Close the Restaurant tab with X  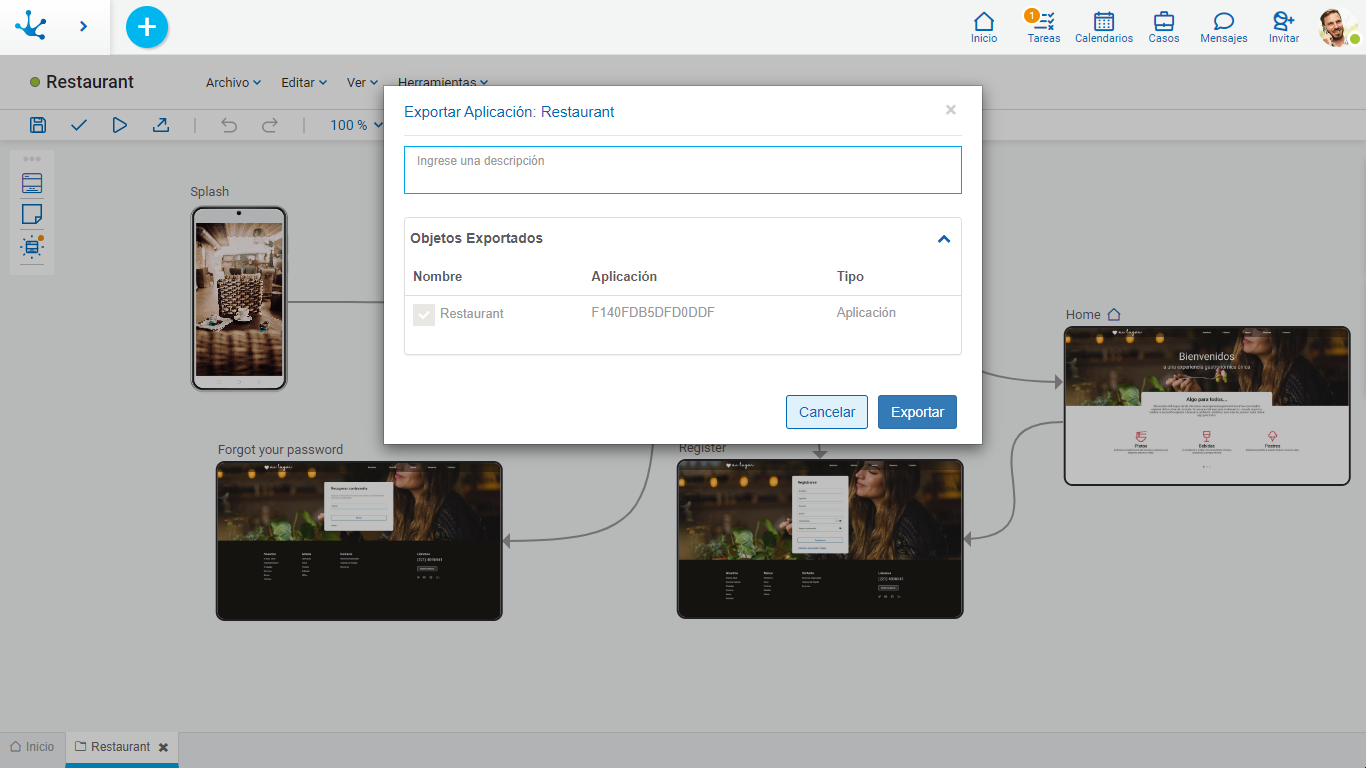pyautogui.click(x=163, y=747)
